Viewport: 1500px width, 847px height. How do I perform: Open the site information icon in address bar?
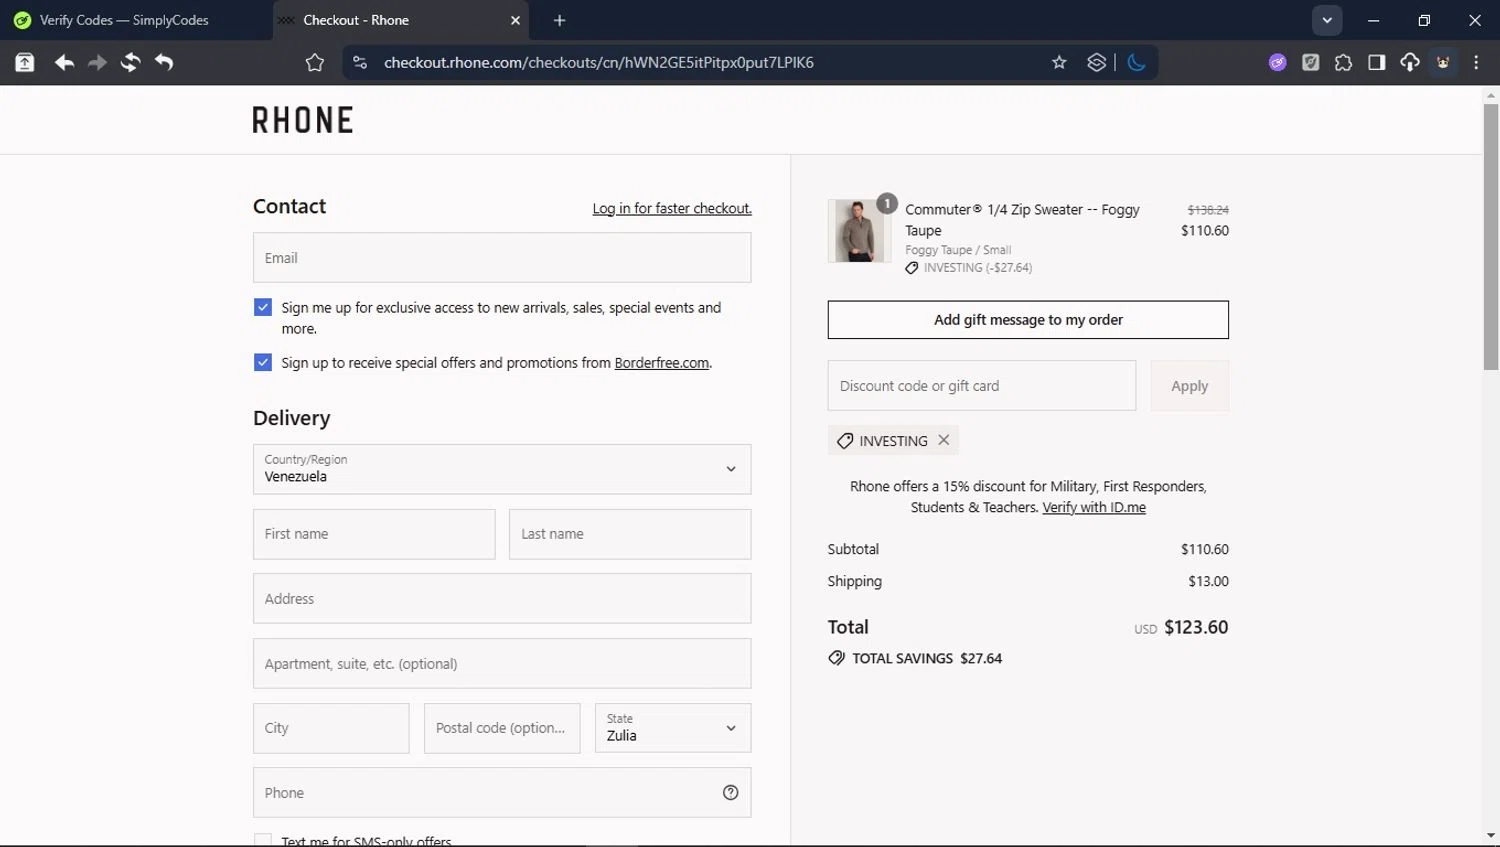pyautogui.click(x=360, y=63)
